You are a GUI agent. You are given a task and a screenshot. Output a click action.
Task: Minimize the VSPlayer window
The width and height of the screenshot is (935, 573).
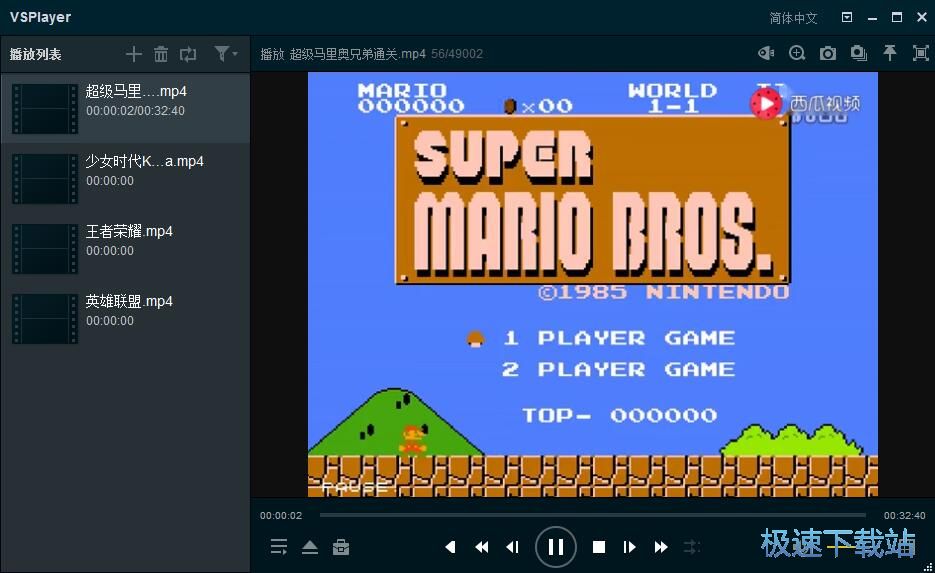(x=872, y=18)
